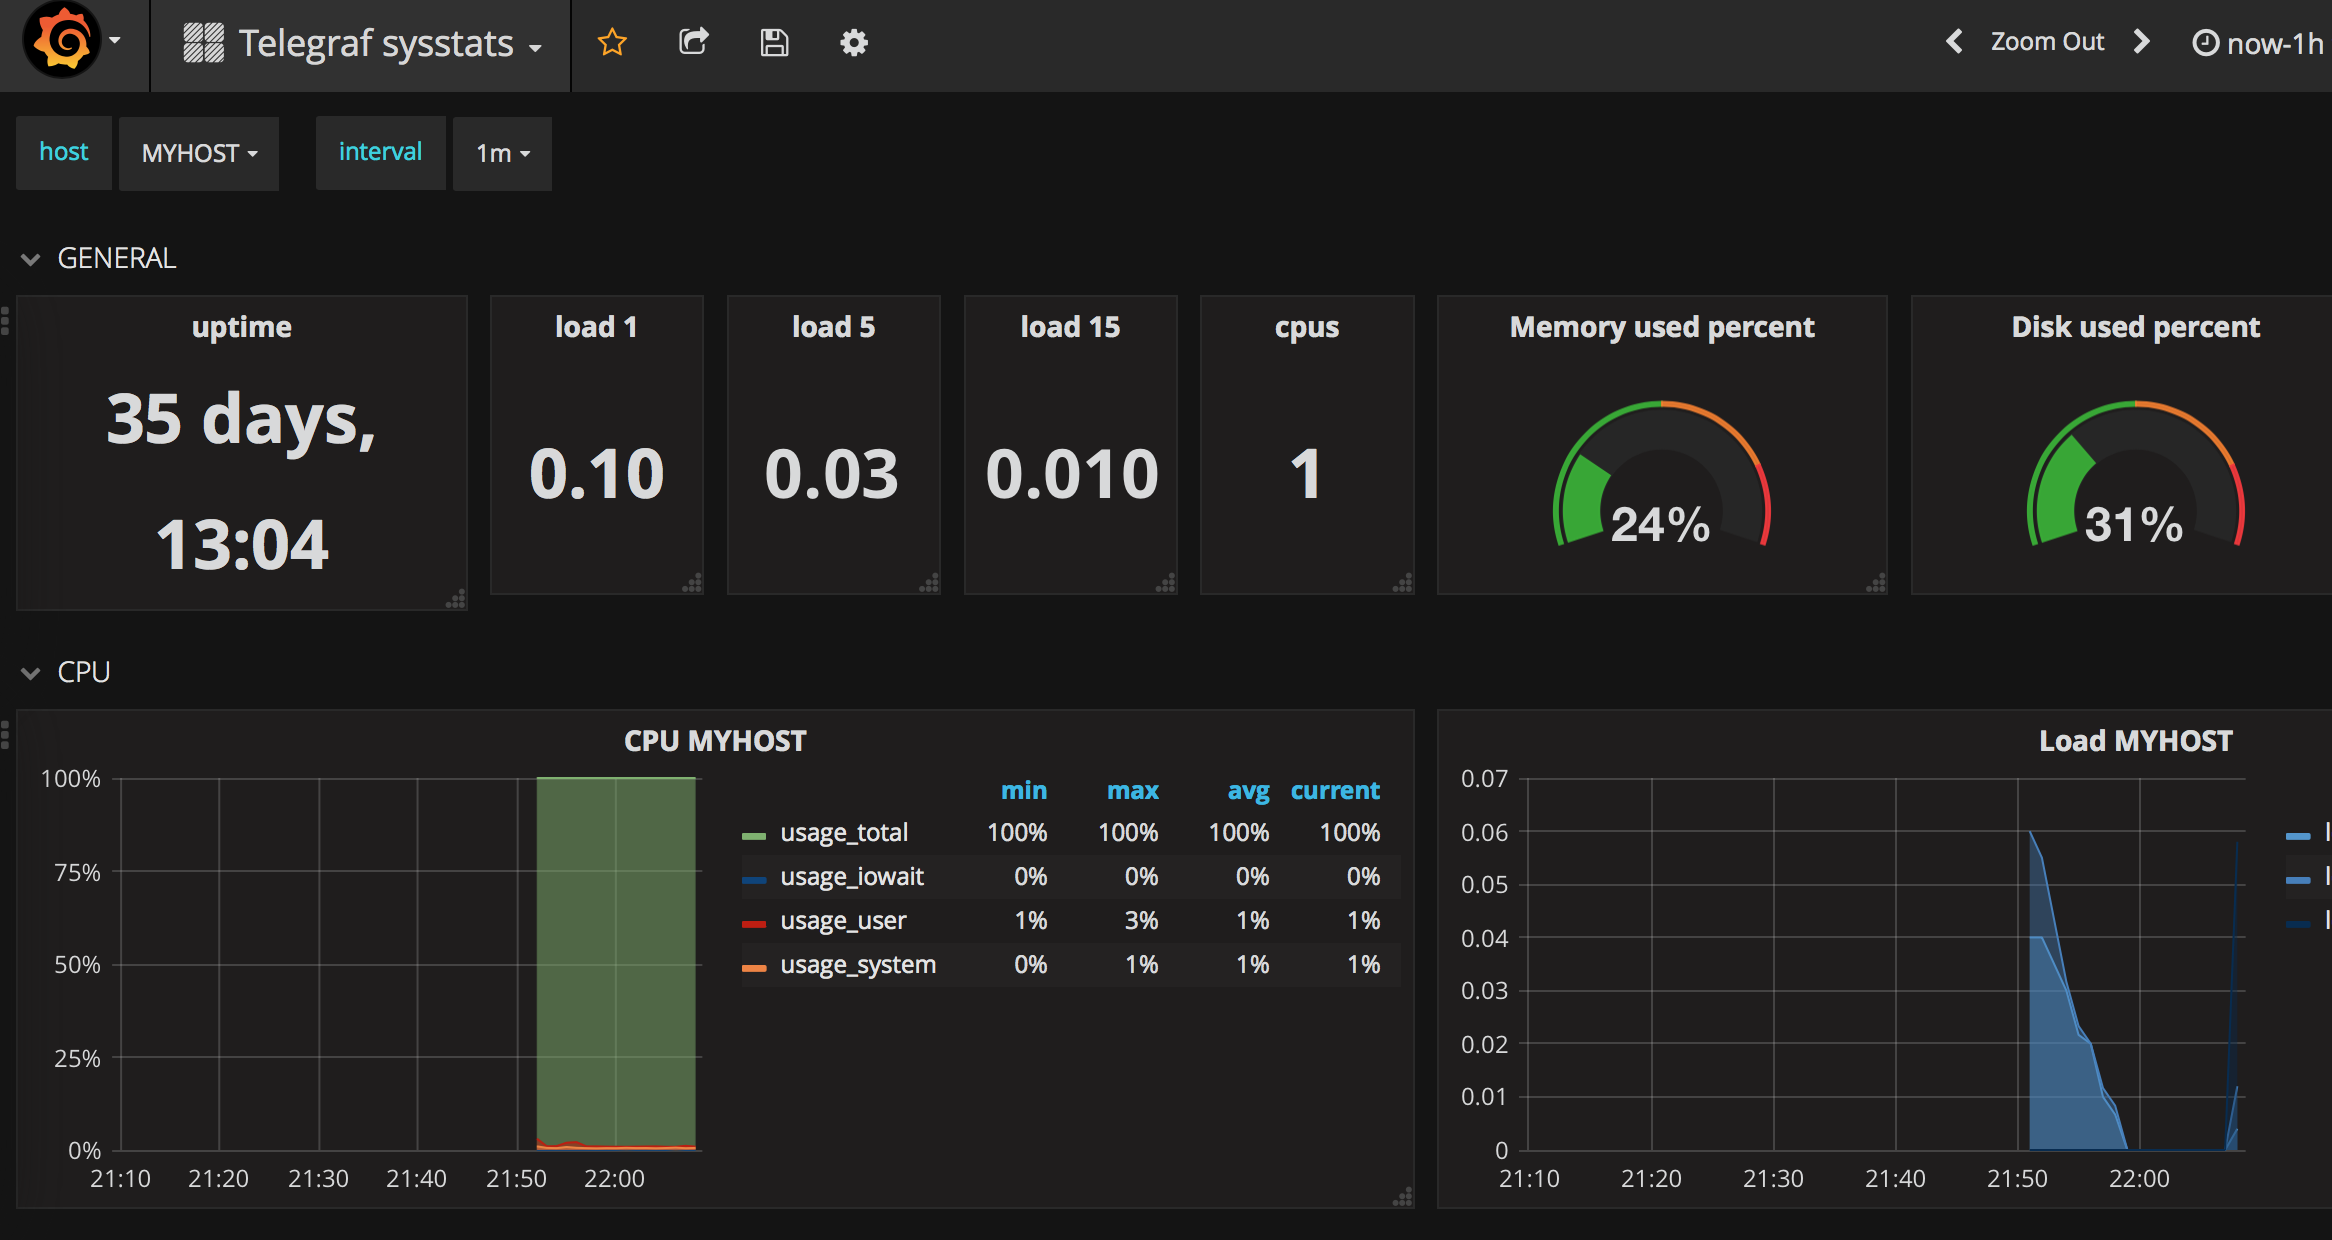Open the MYHOST host selector
This screenshot has width=2332, height=1240.
(x=198, y=153)
